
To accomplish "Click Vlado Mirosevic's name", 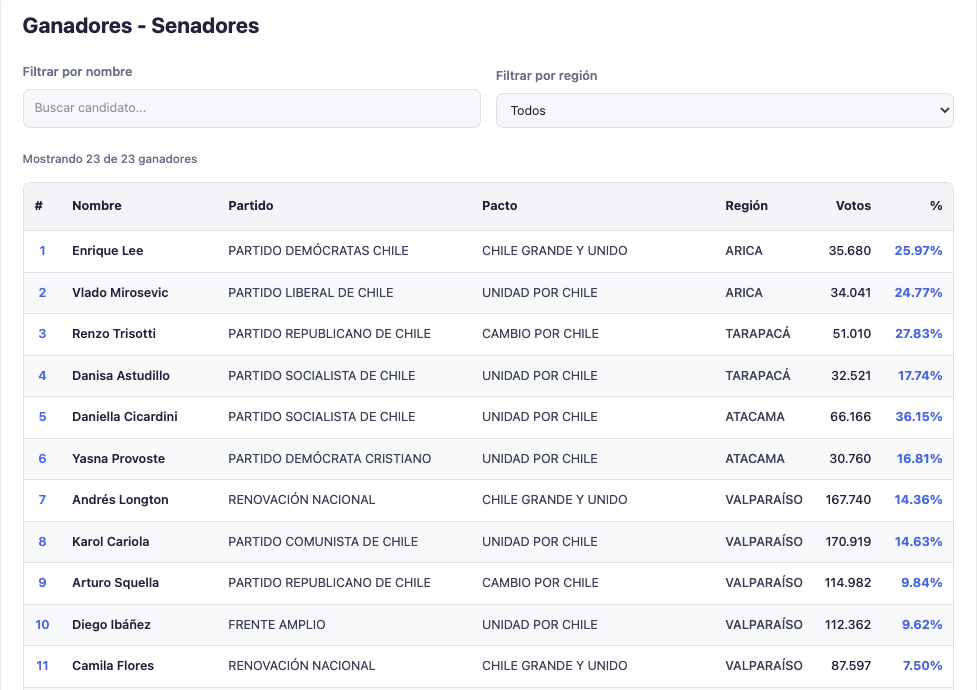I will [120, 293].
